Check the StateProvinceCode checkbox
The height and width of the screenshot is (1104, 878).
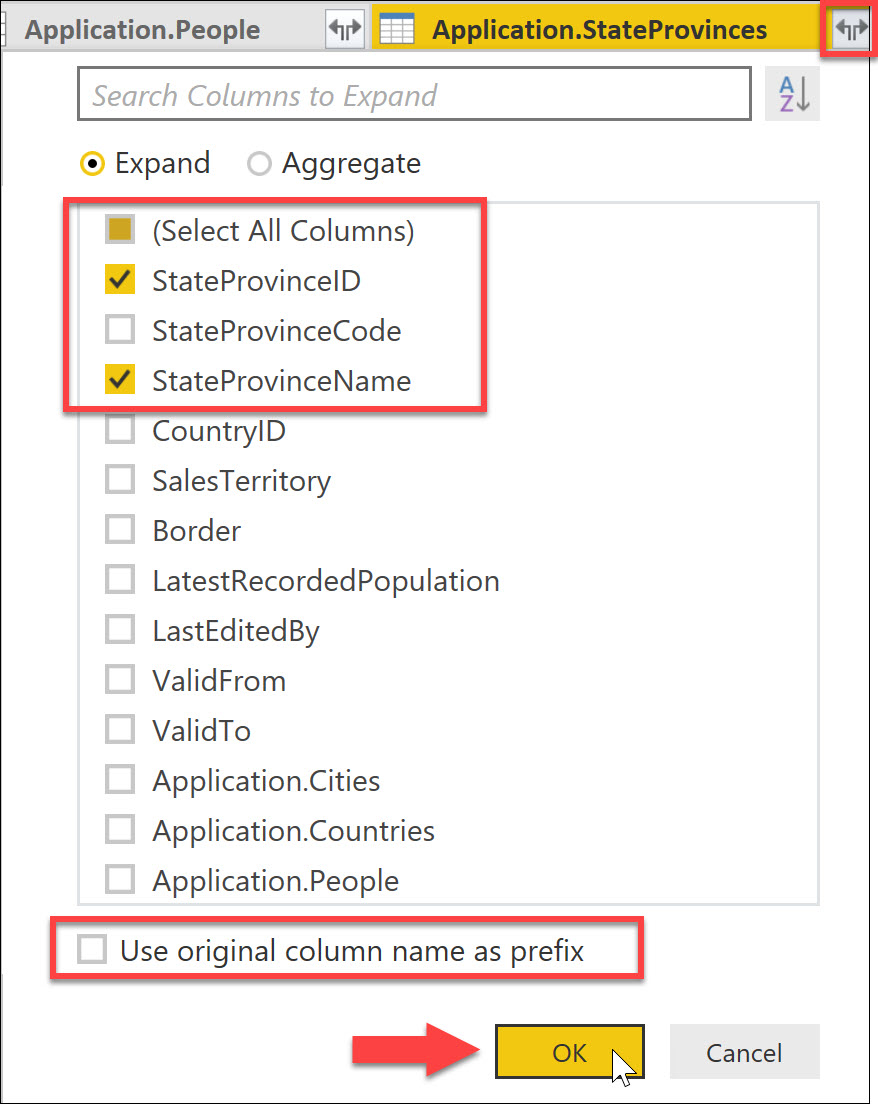[x=120, y=330]
